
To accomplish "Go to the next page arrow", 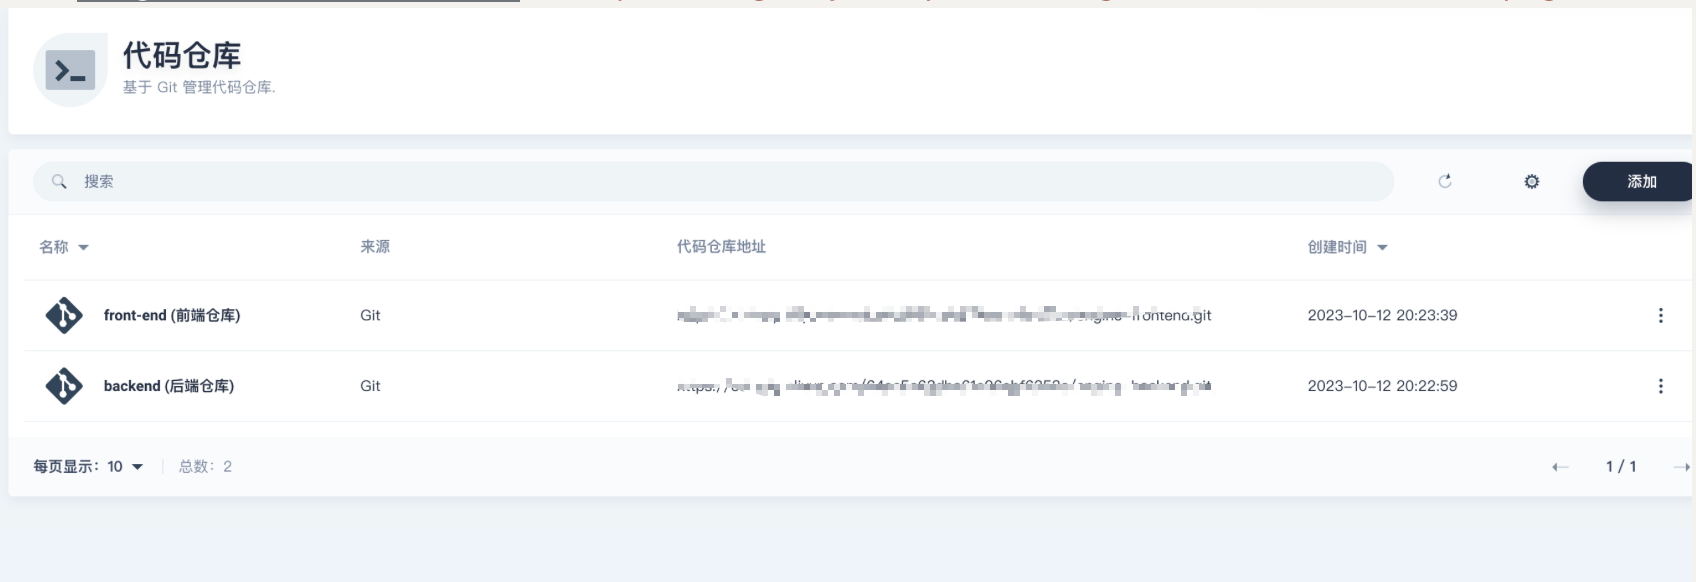I will pos(1682,467).
